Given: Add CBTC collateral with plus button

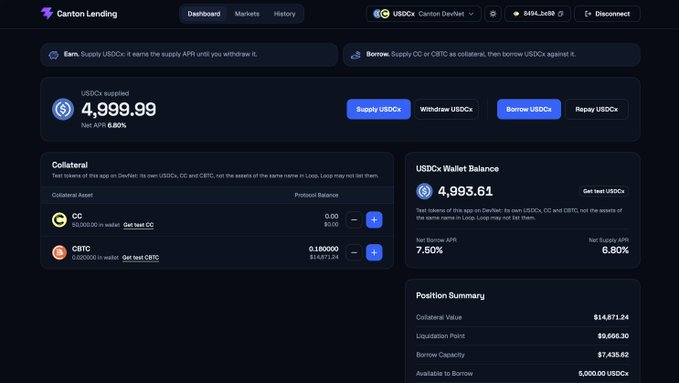Looking at the screenshot, I should [374, 252].
